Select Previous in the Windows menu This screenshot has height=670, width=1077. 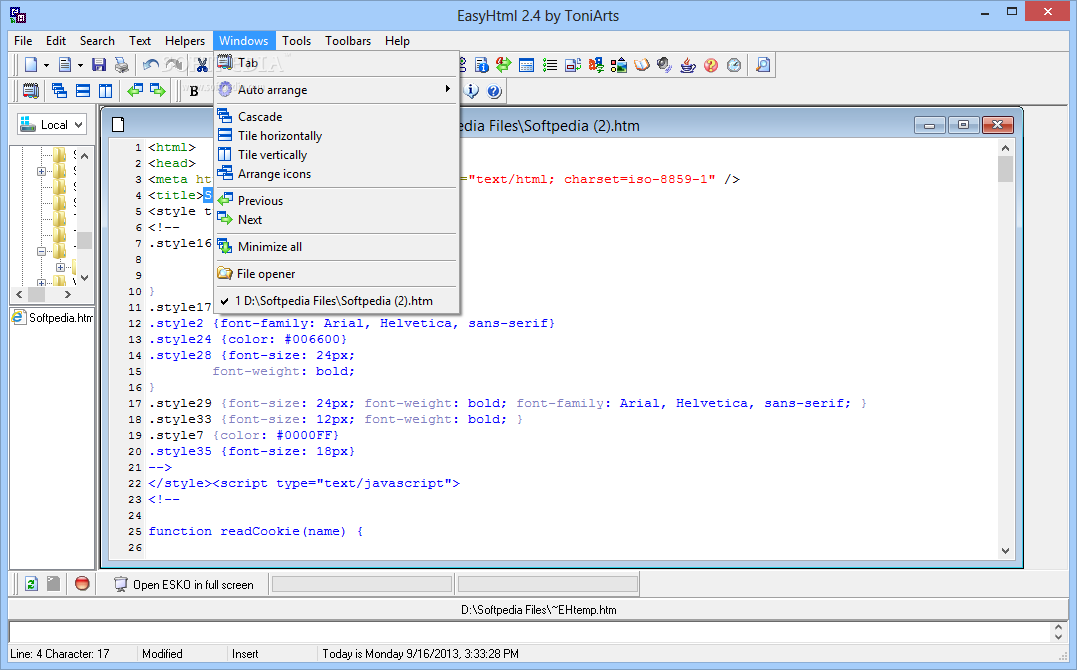click(337, 201)
